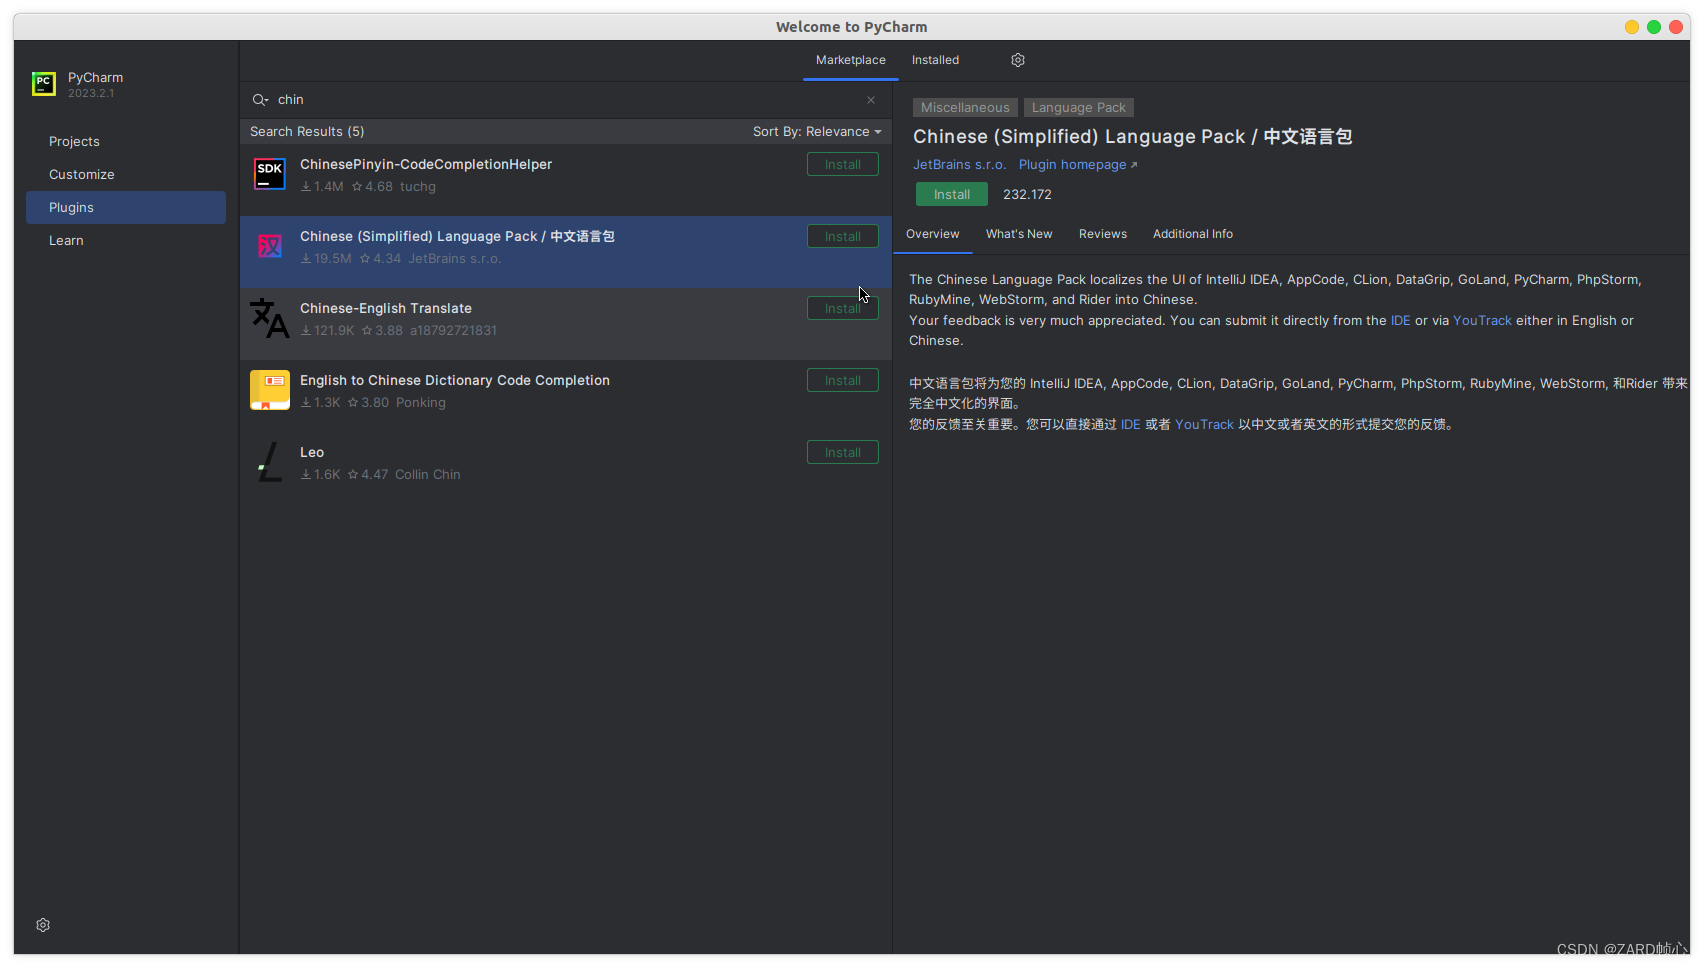The height and width of the screenshot is (968, 1704).
Task: Click the YouTrack link in the English description
Action: pos(1483,321)
